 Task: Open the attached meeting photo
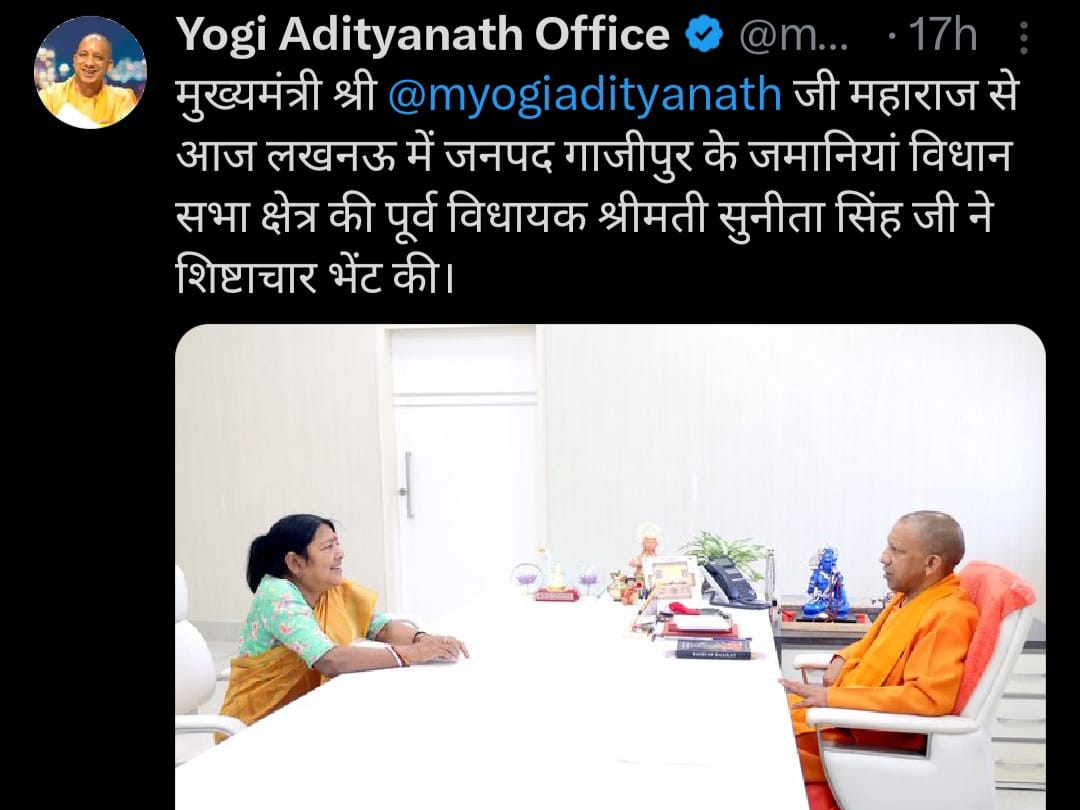610,567
